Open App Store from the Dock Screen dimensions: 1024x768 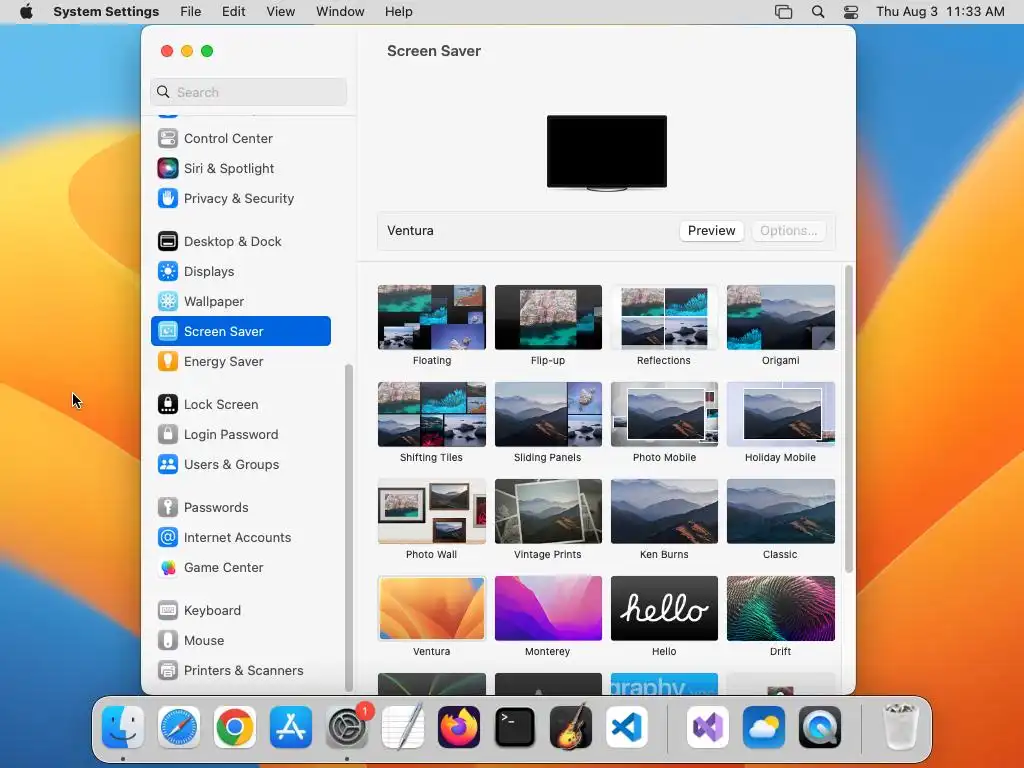click(291, 727)
